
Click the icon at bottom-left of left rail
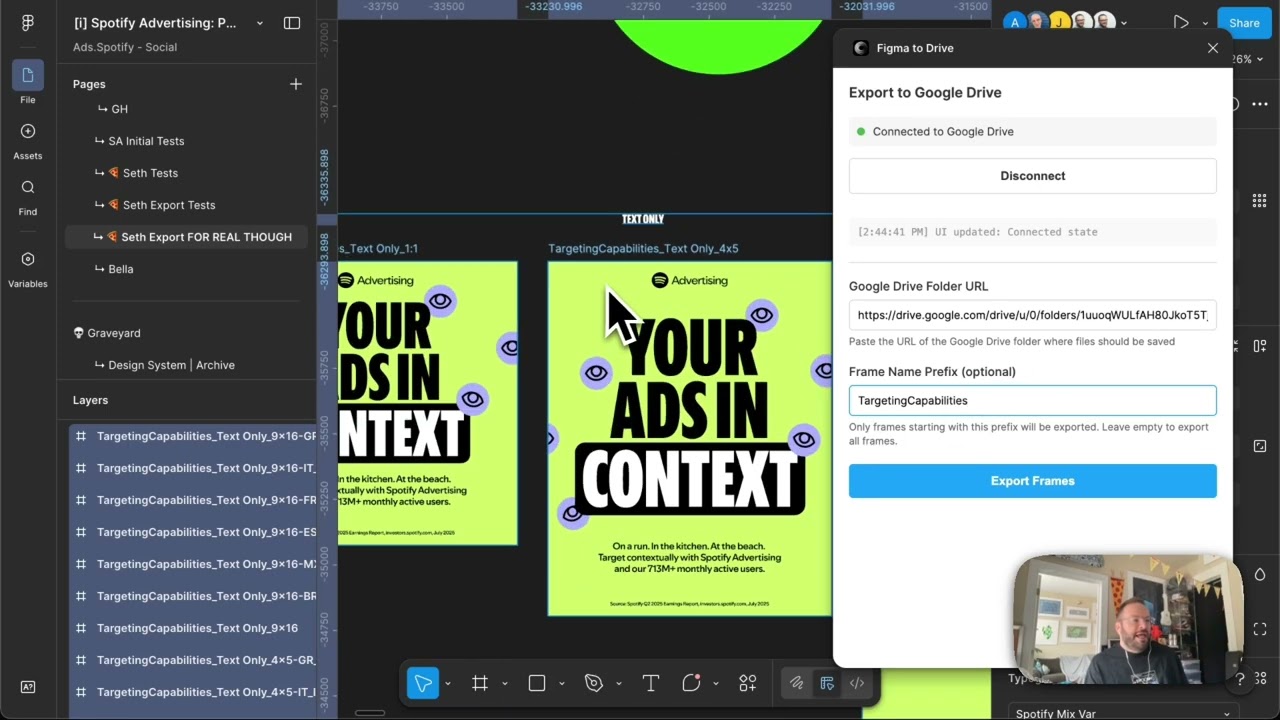[28, 687]
